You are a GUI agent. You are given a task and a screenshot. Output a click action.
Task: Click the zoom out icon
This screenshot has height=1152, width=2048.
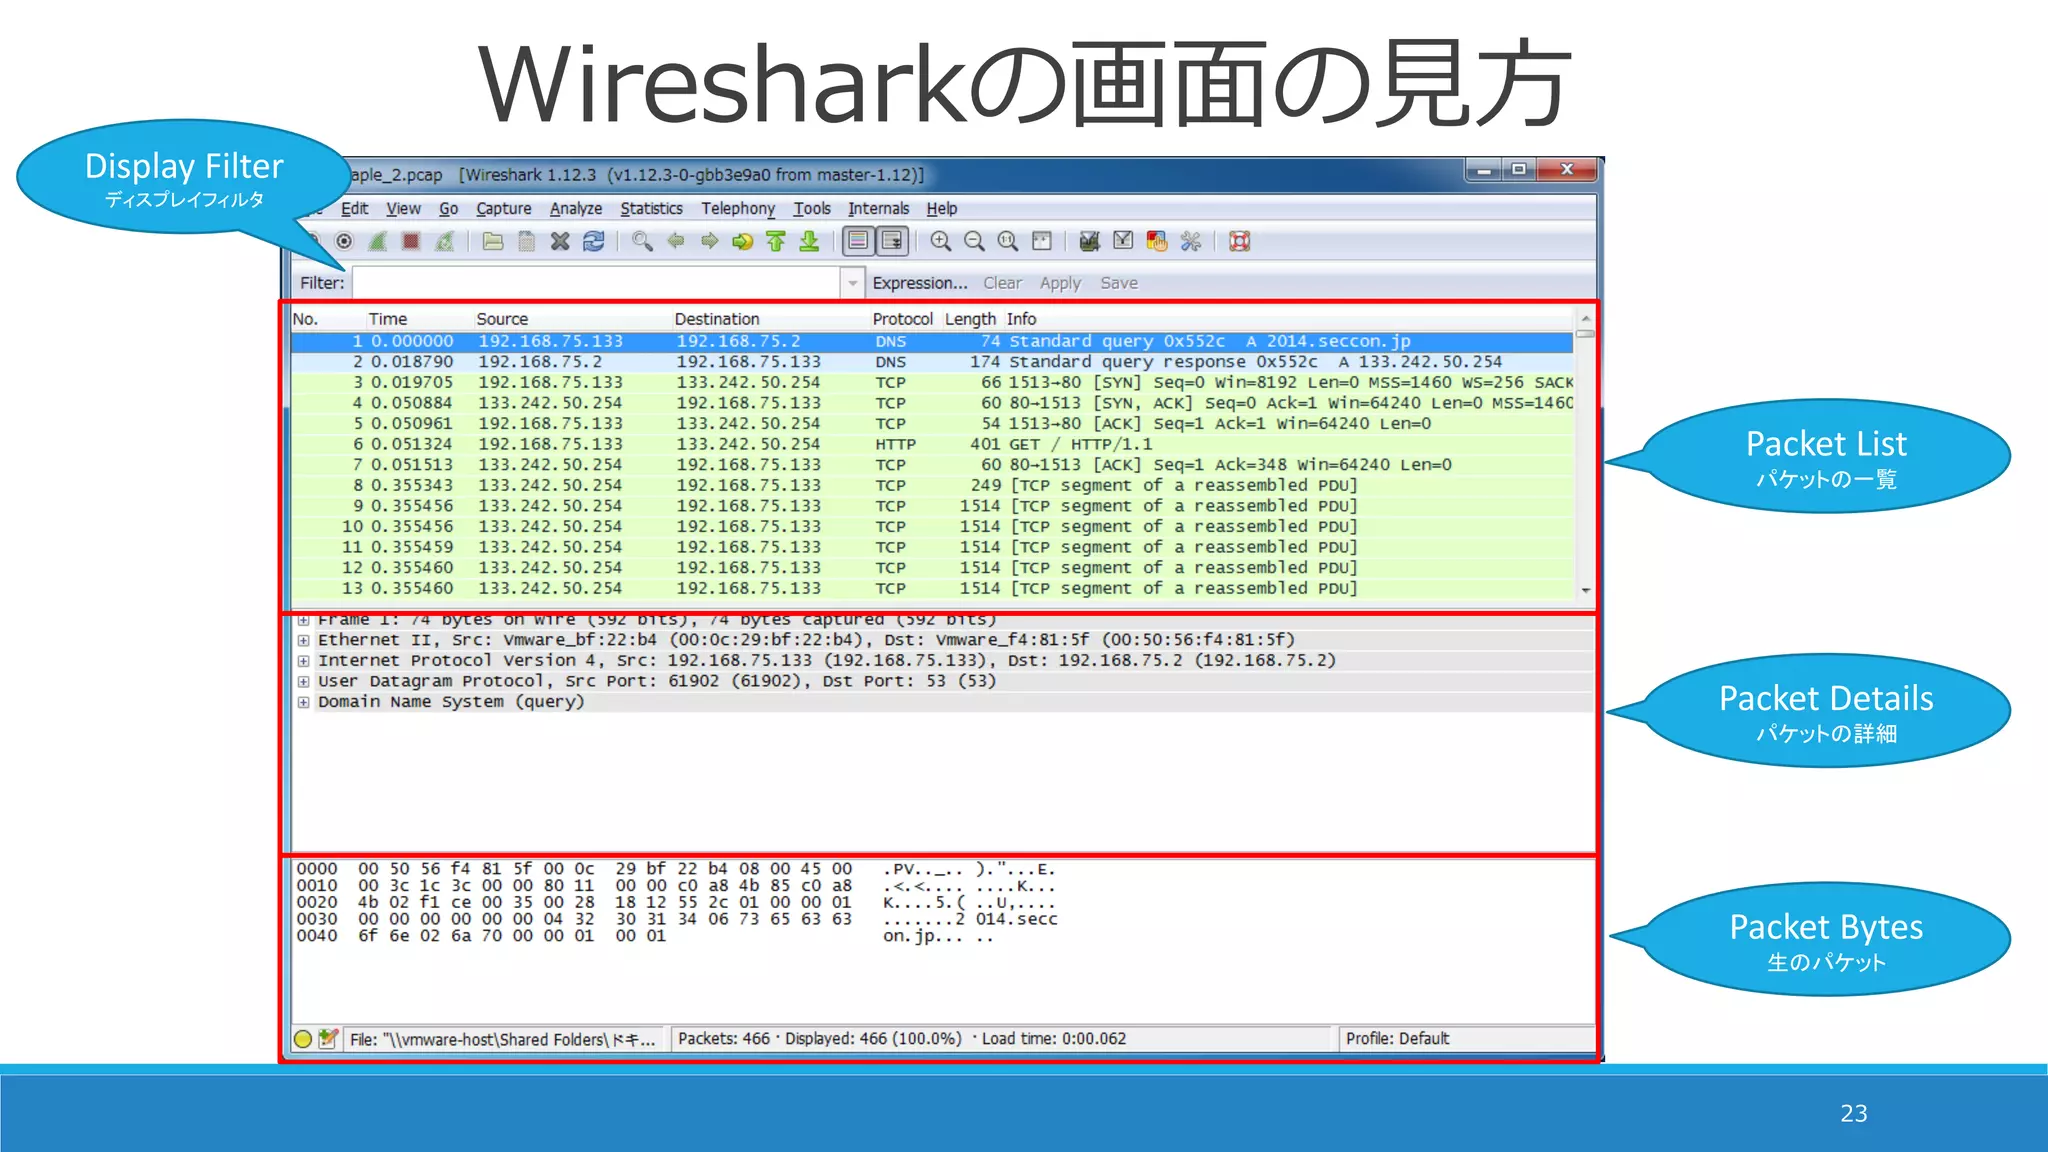(x=974, y=242)
